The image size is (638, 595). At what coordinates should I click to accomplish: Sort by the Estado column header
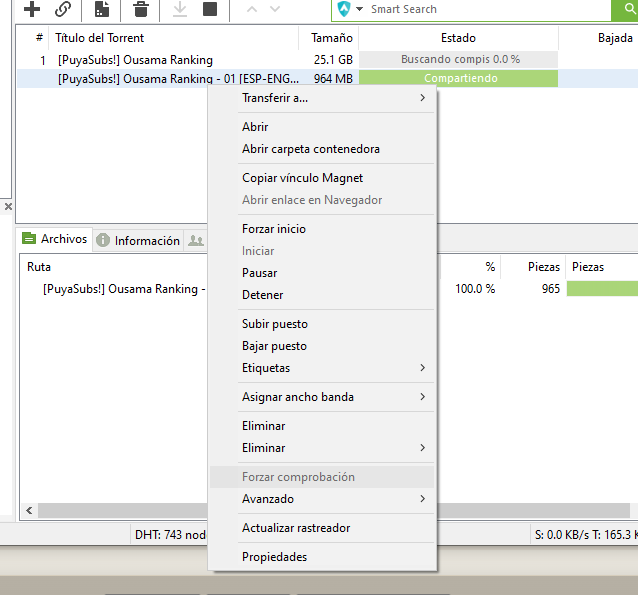click(x=458, y=38)
